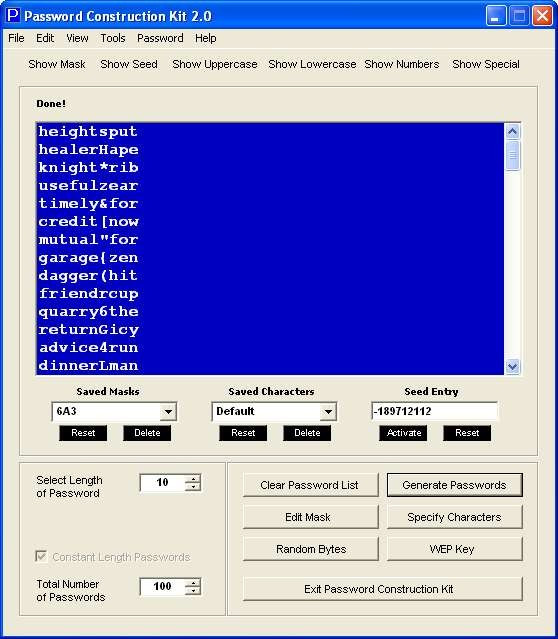Toggle Show Mask option

[57, 64]
